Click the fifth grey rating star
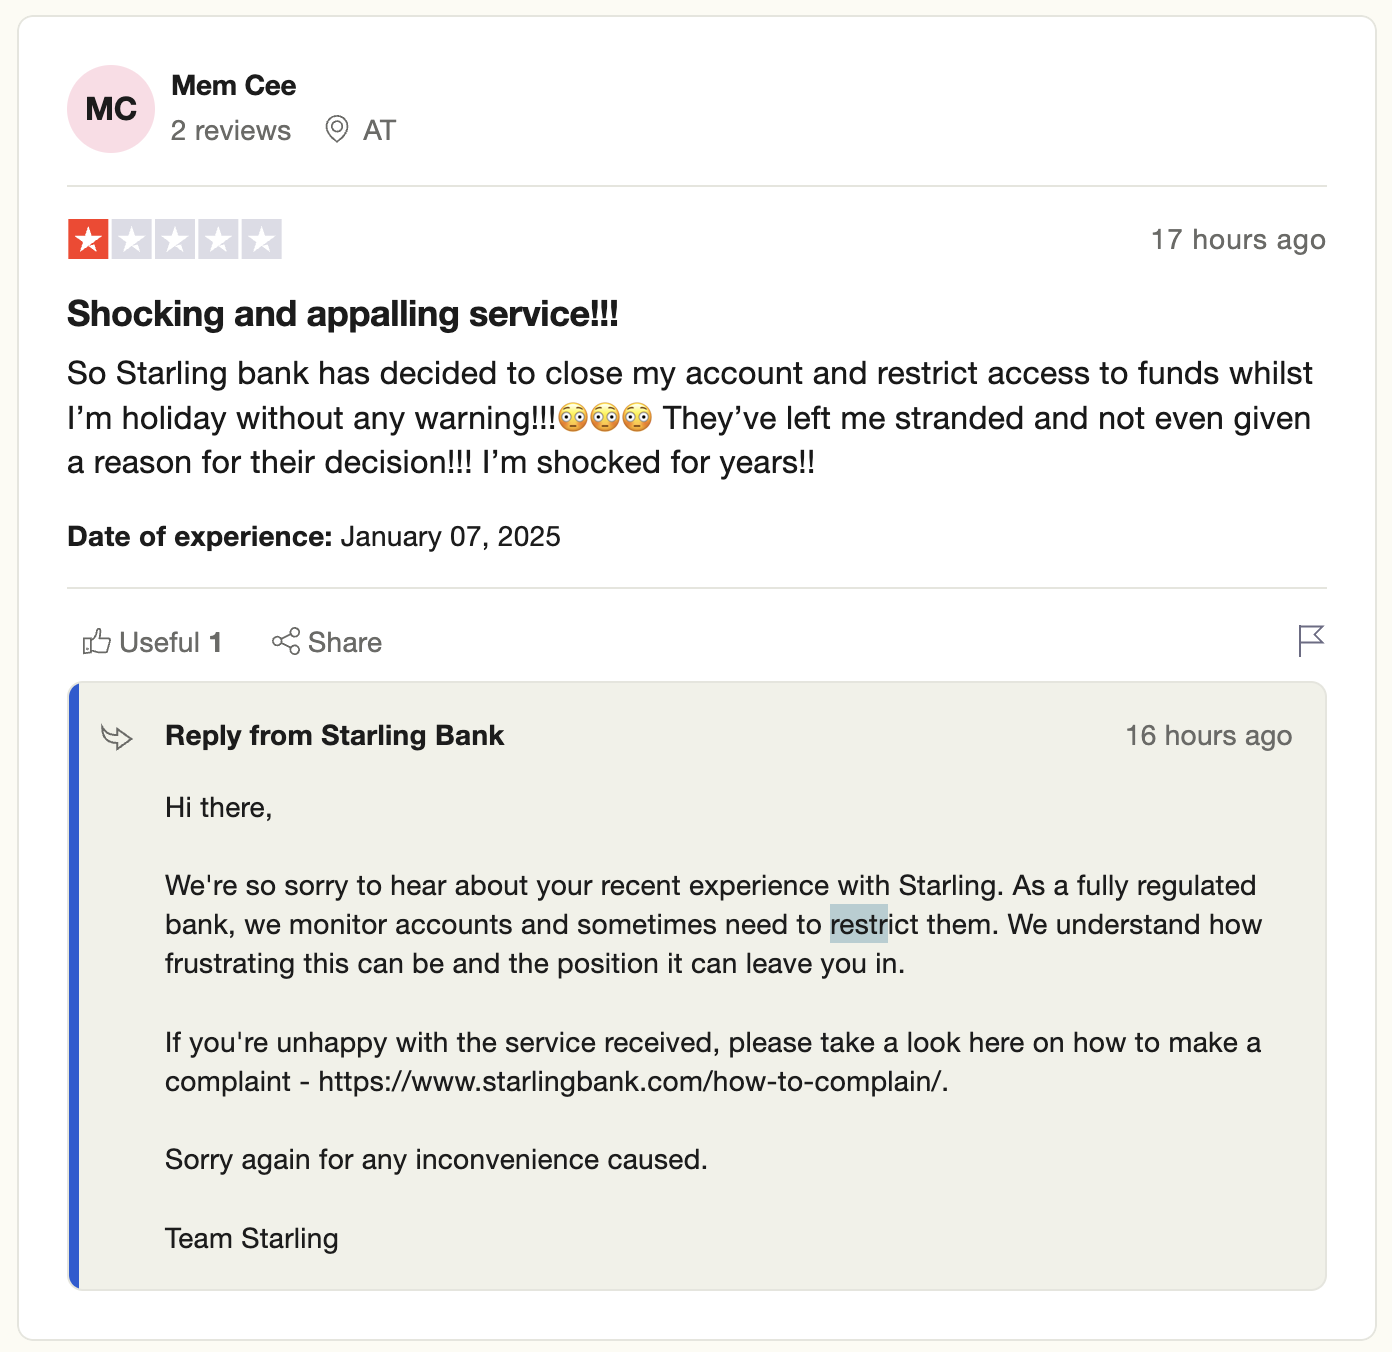Screen dimensions: 1392x1352 click(x=261, y=239)
